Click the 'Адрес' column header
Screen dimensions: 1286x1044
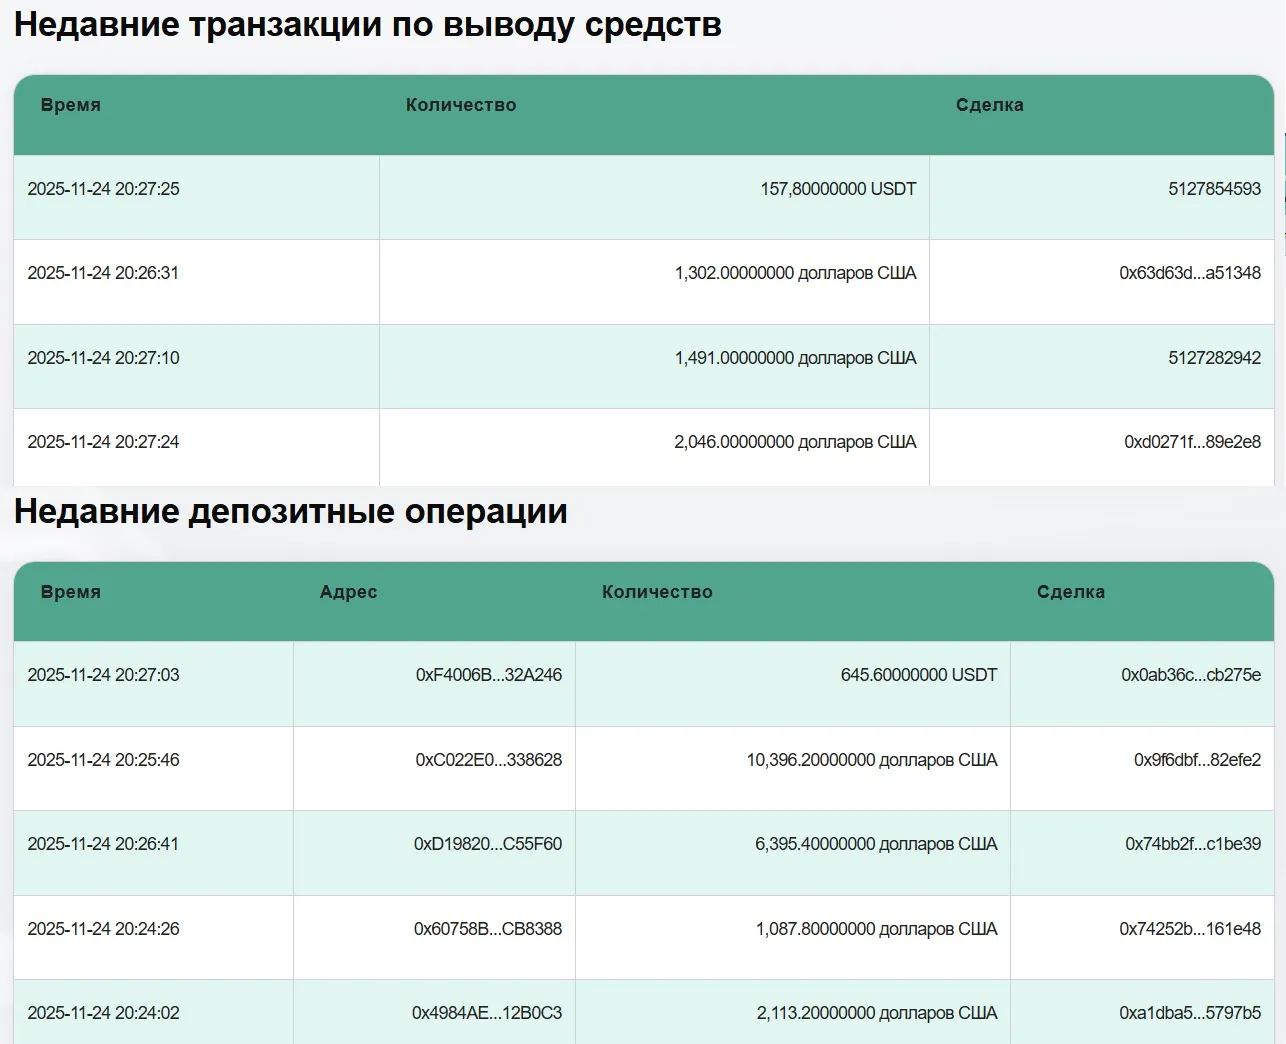point(349,592)
